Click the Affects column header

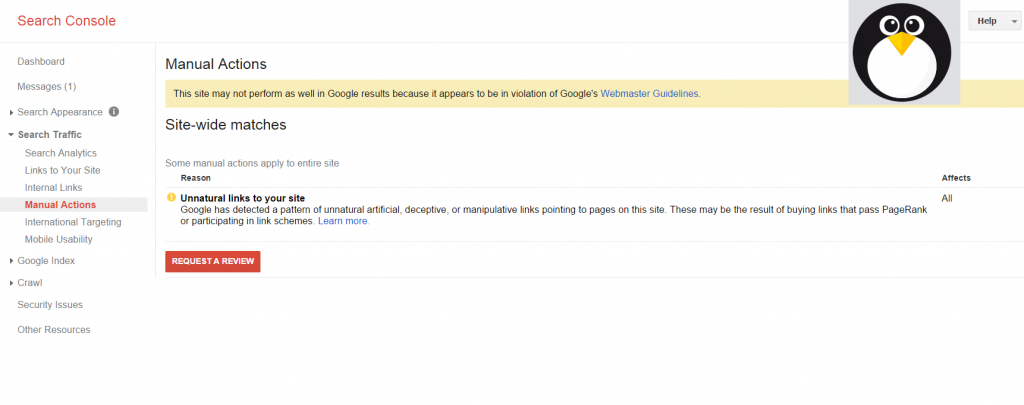coord(956,178)
